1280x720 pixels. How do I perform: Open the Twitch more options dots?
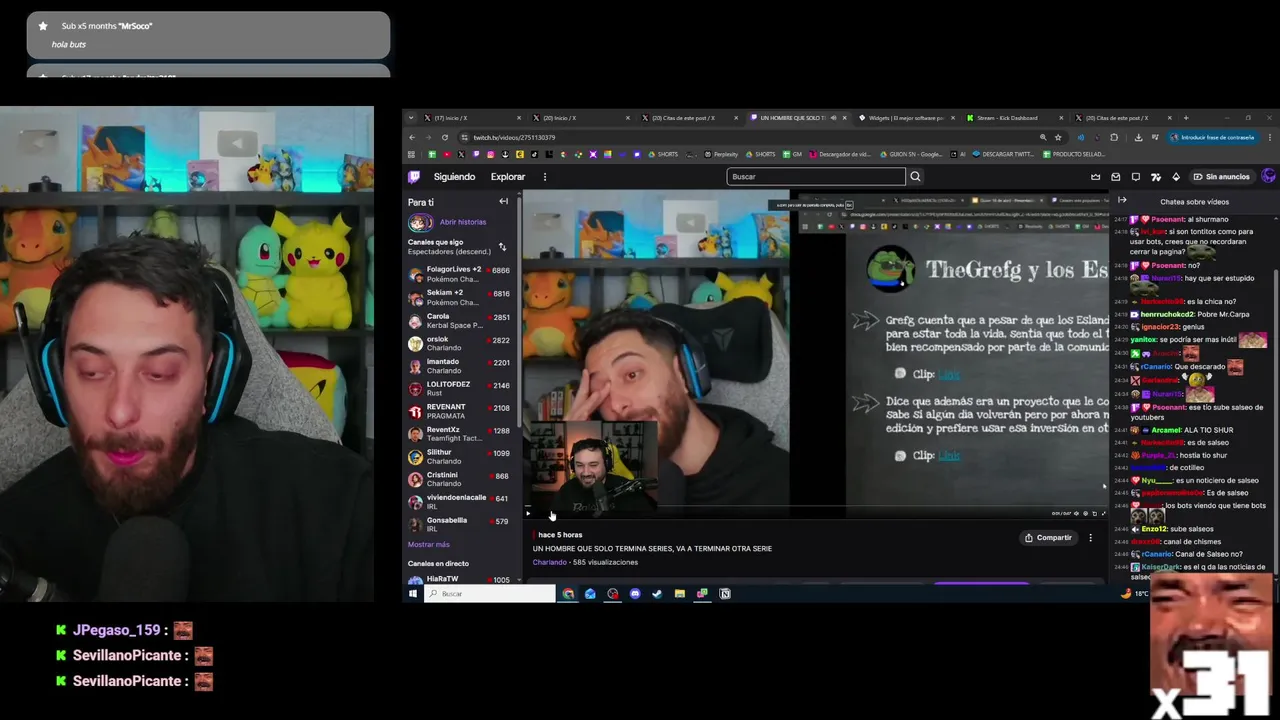coord(545,177)
